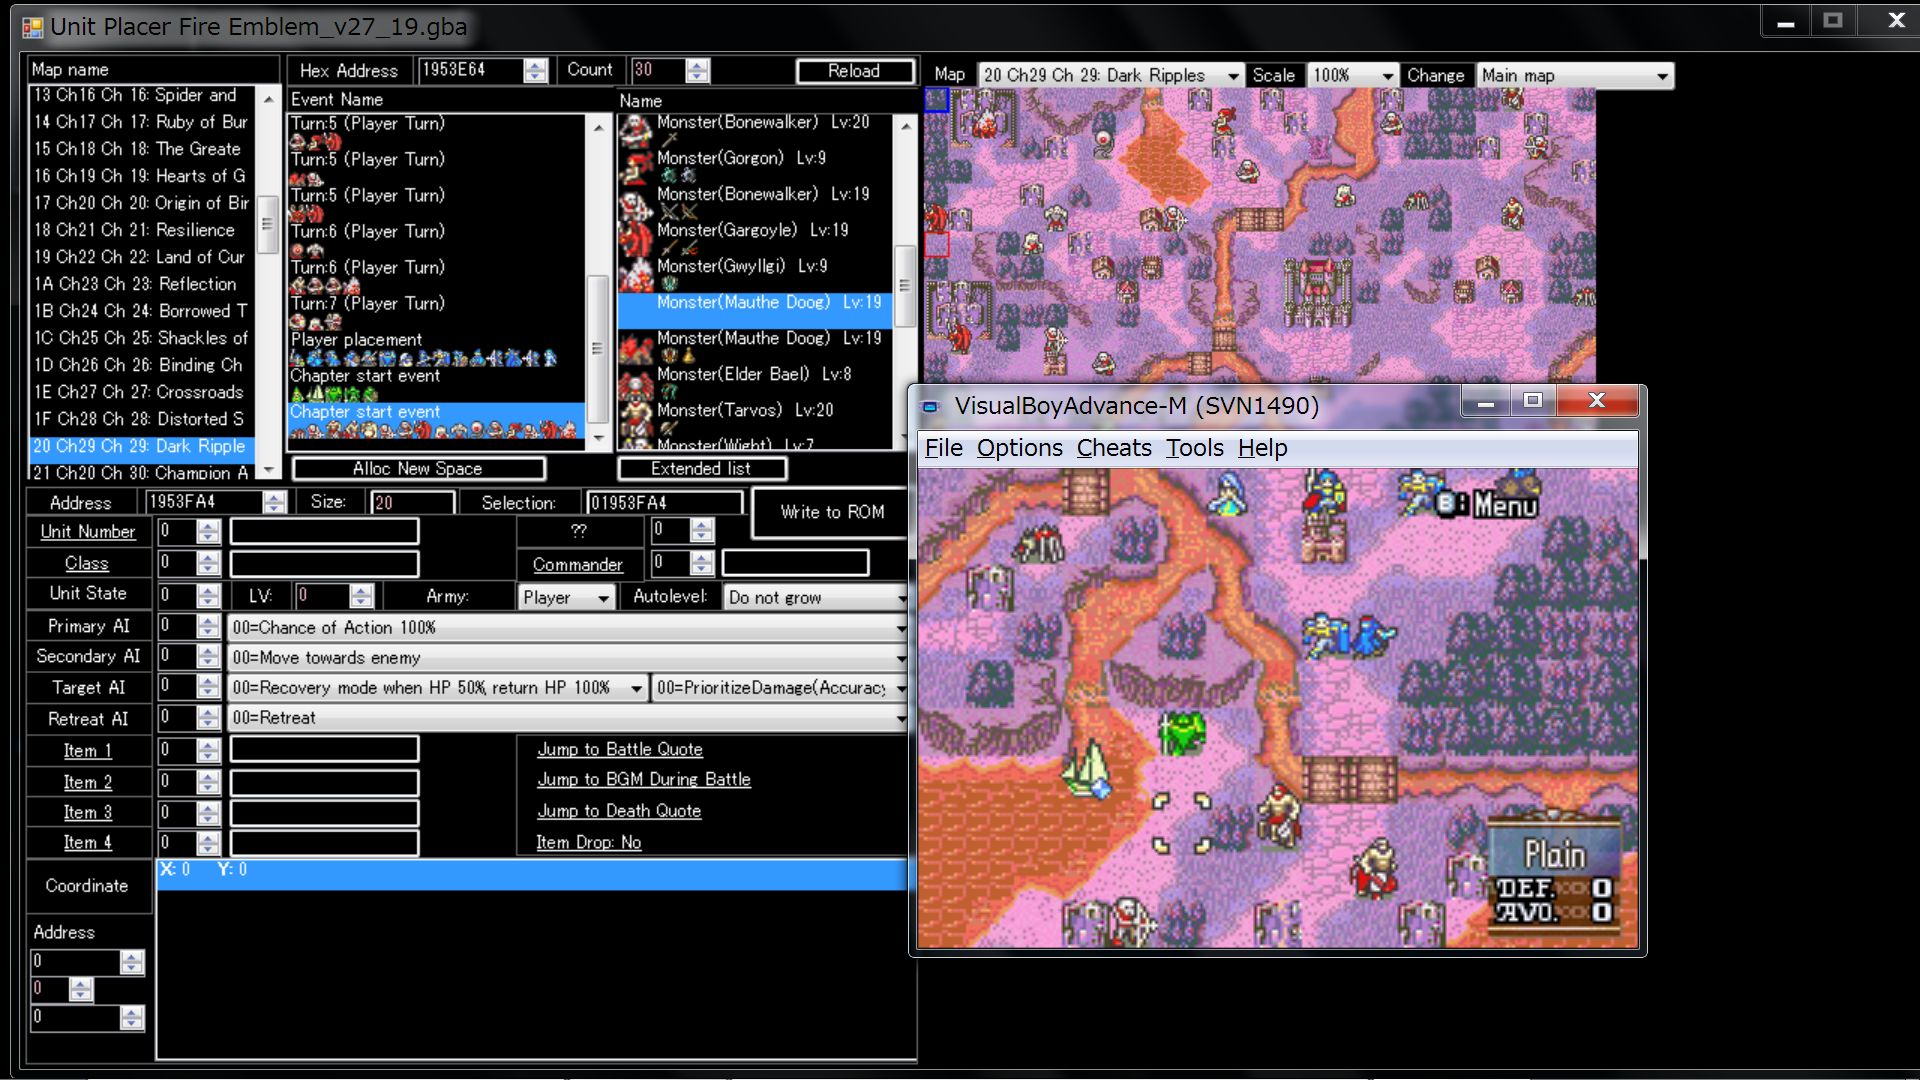The height and width of the screenshot is (1080, 1920).
Task: Toggle Item Drop: No link
Action: (588, 842)
